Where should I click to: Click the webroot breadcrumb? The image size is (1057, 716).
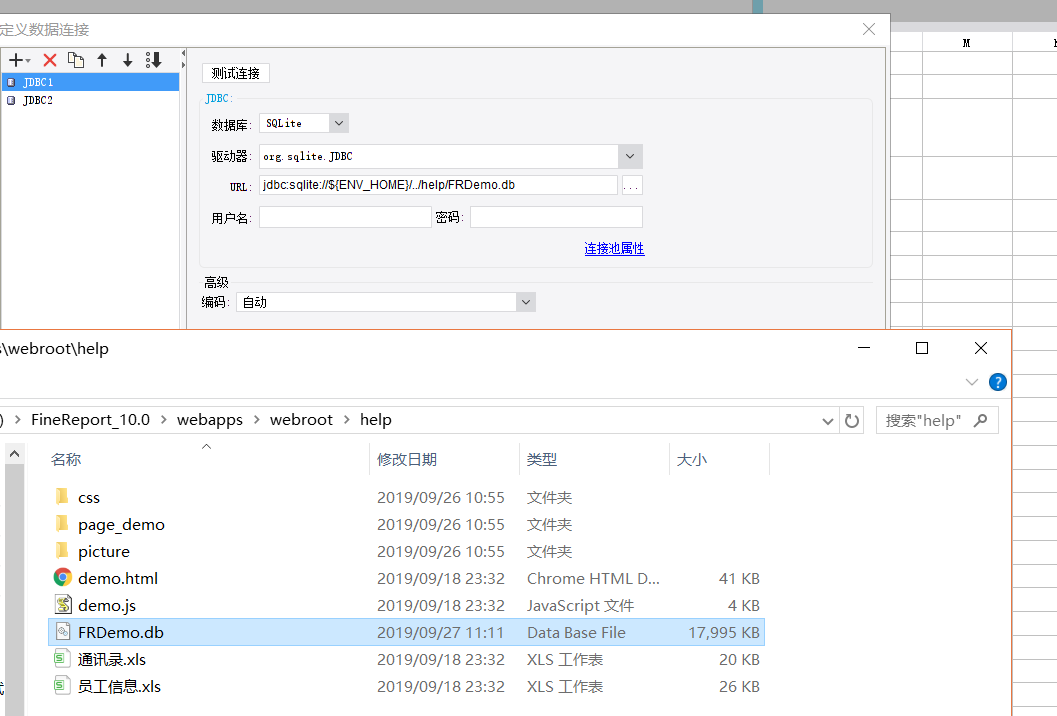coord(301,419)
